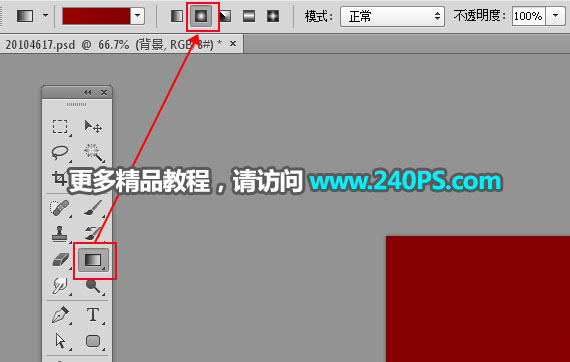Switch to the 20104617.psd document tab
Image resolution: width=570 pixels, height=362 pixels.
[x=114, y=45]
